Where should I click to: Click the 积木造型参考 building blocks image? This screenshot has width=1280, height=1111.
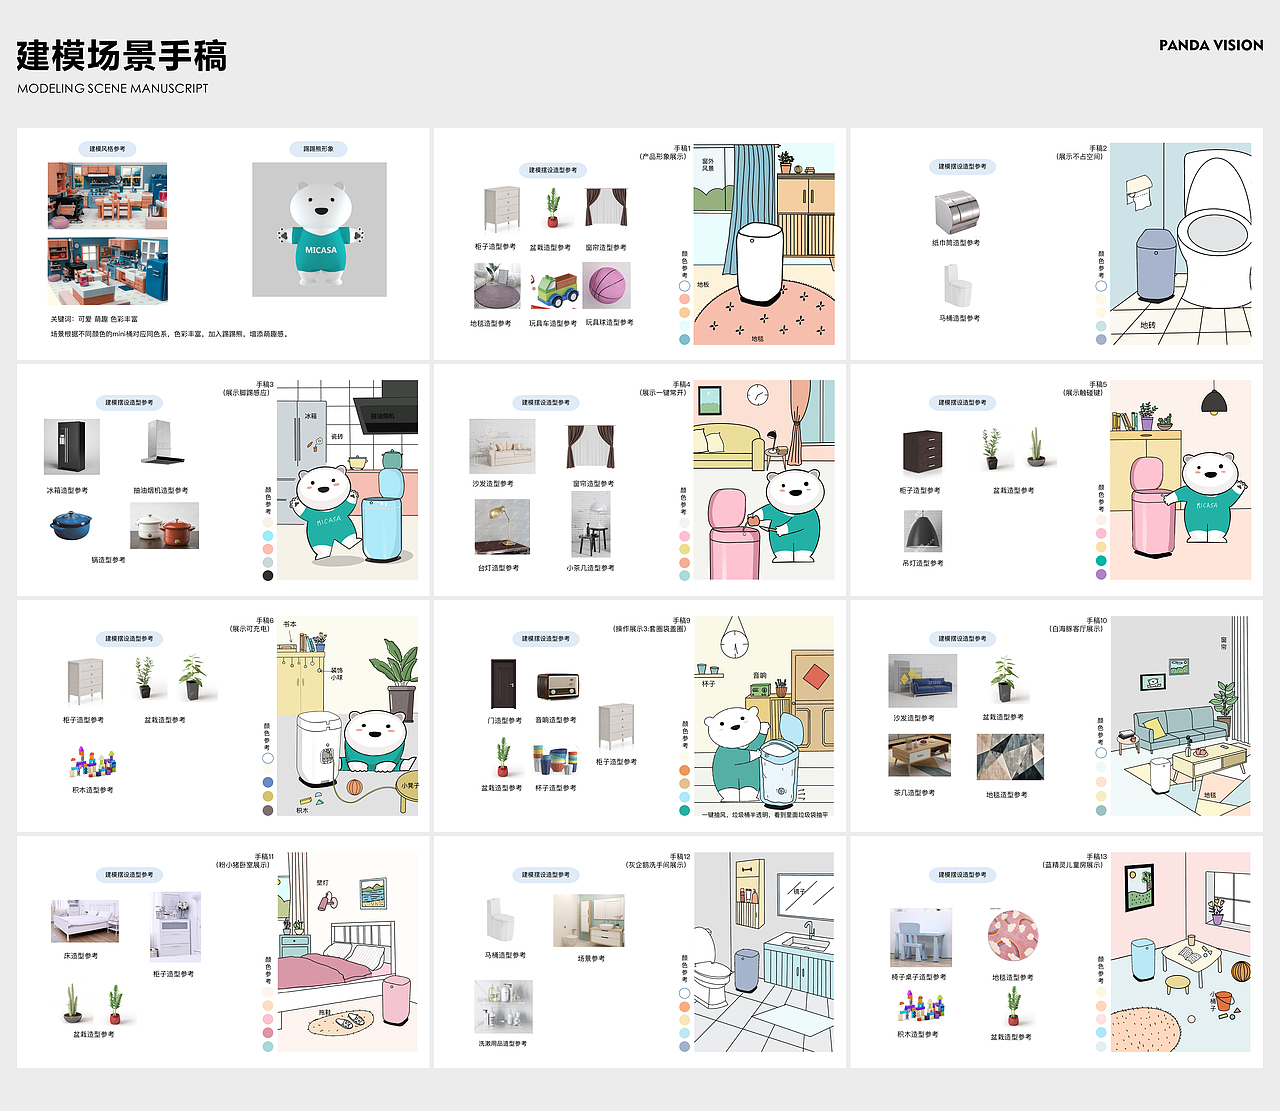[95, 765]
